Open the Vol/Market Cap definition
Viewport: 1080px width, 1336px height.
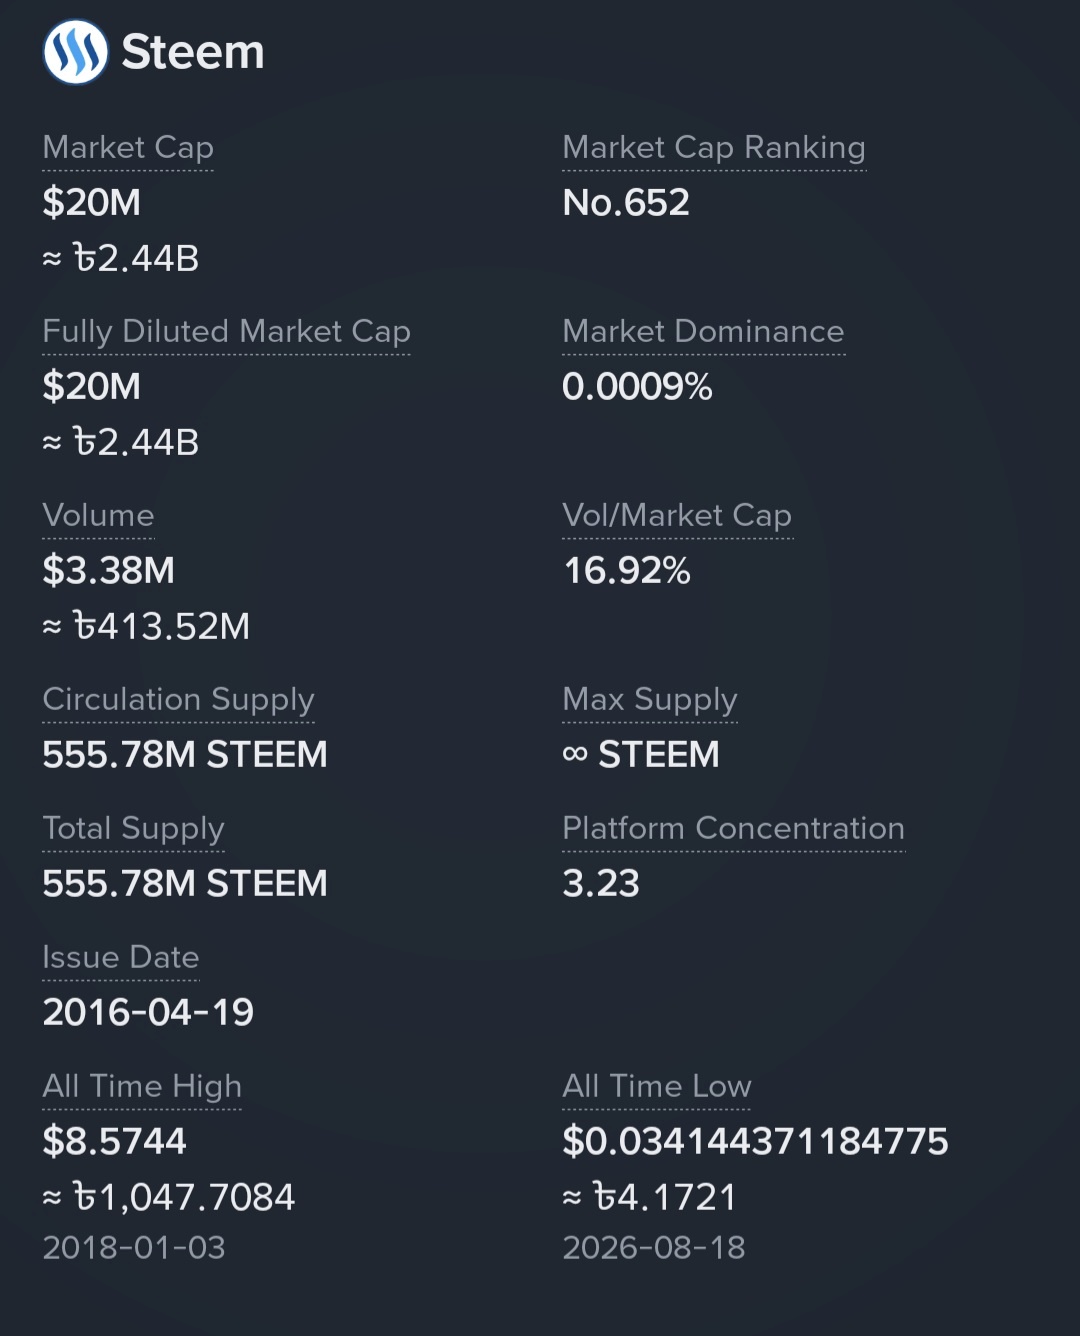677,516
